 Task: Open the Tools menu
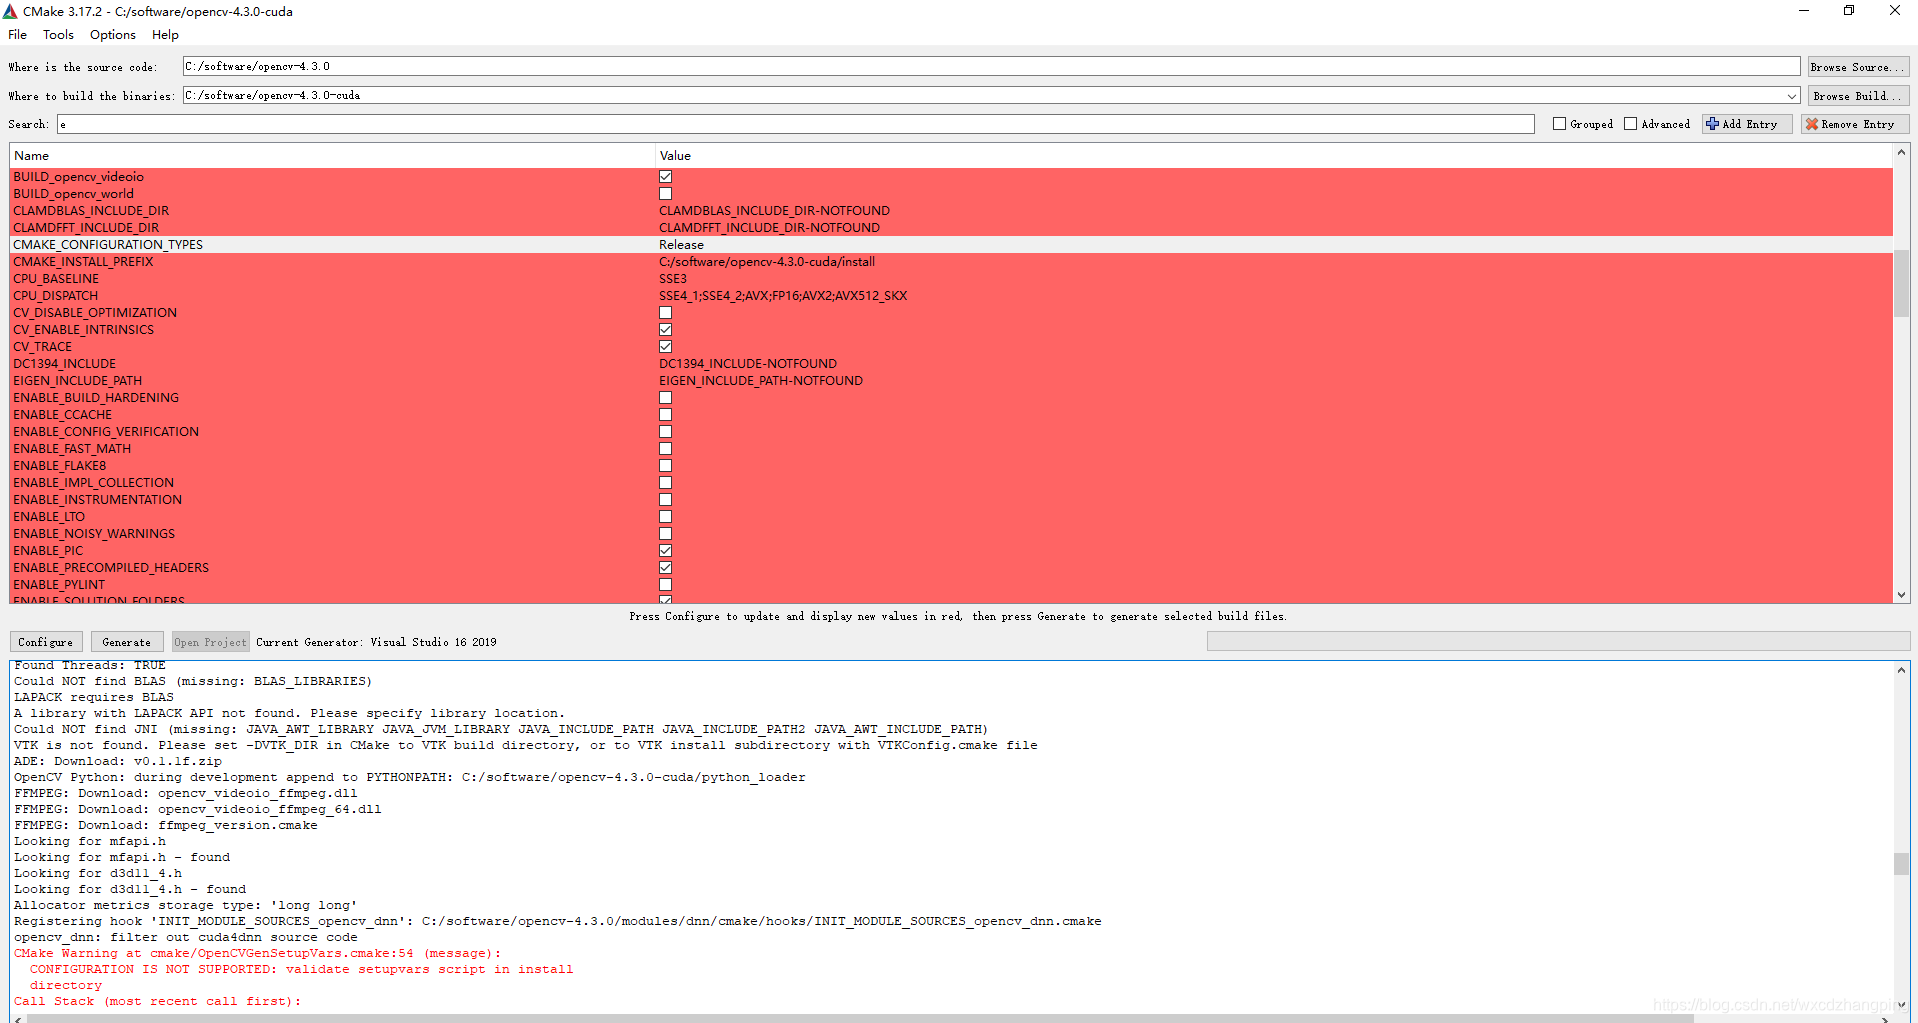point(58,35)
